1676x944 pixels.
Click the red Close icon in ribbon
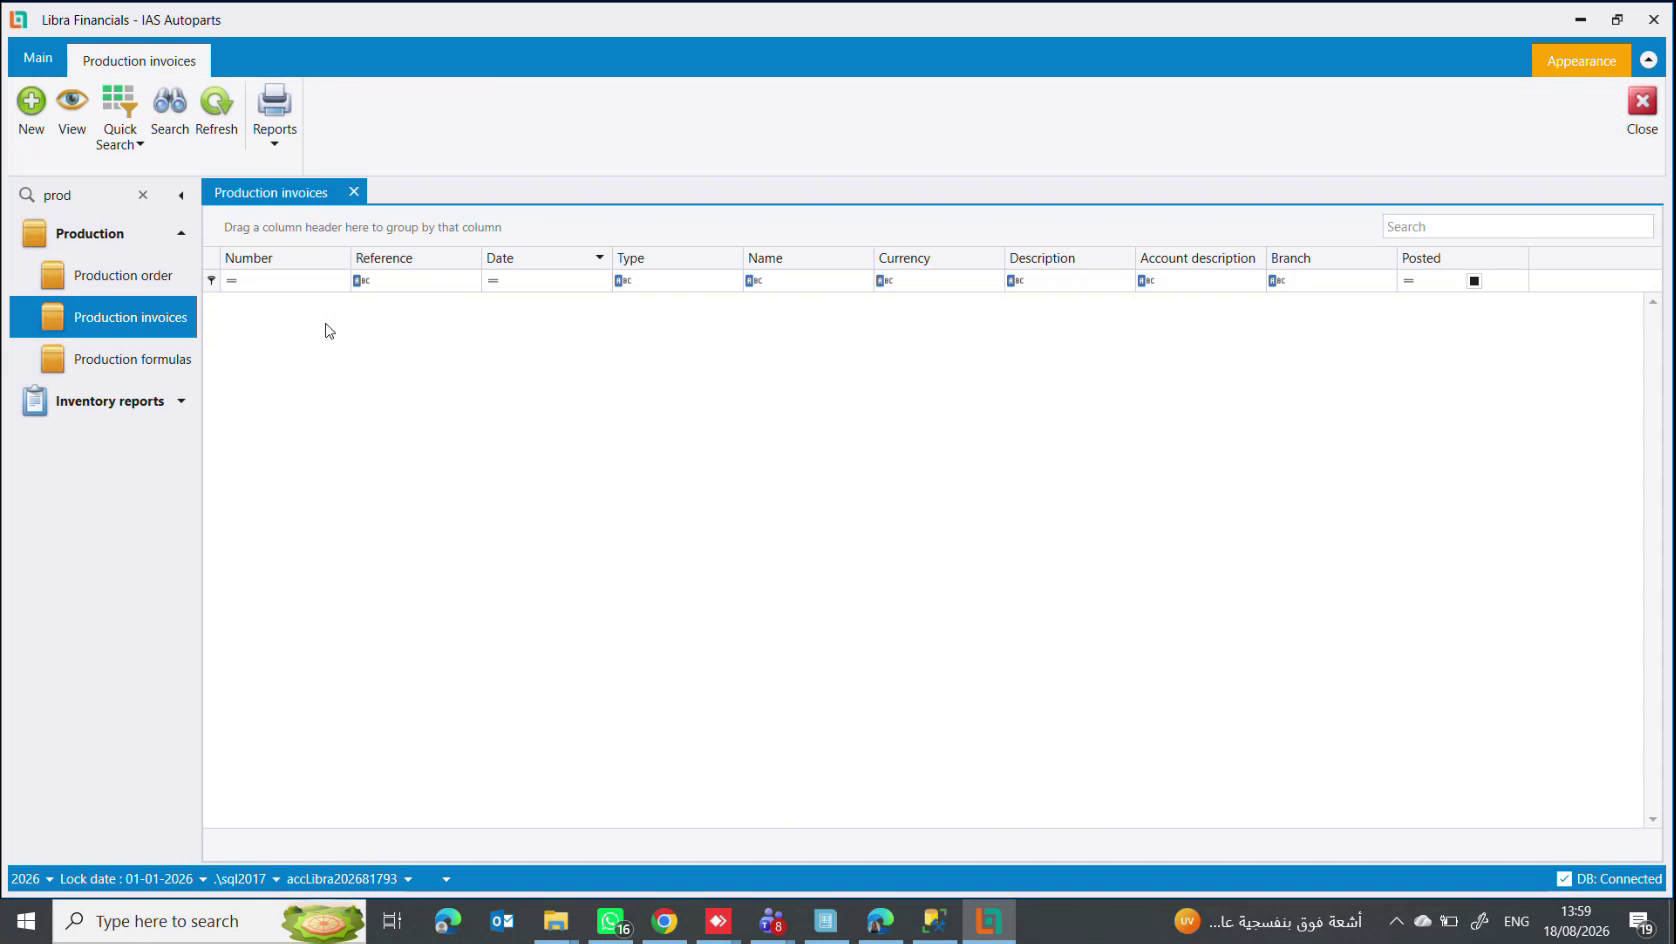(x=1642, y=101)
